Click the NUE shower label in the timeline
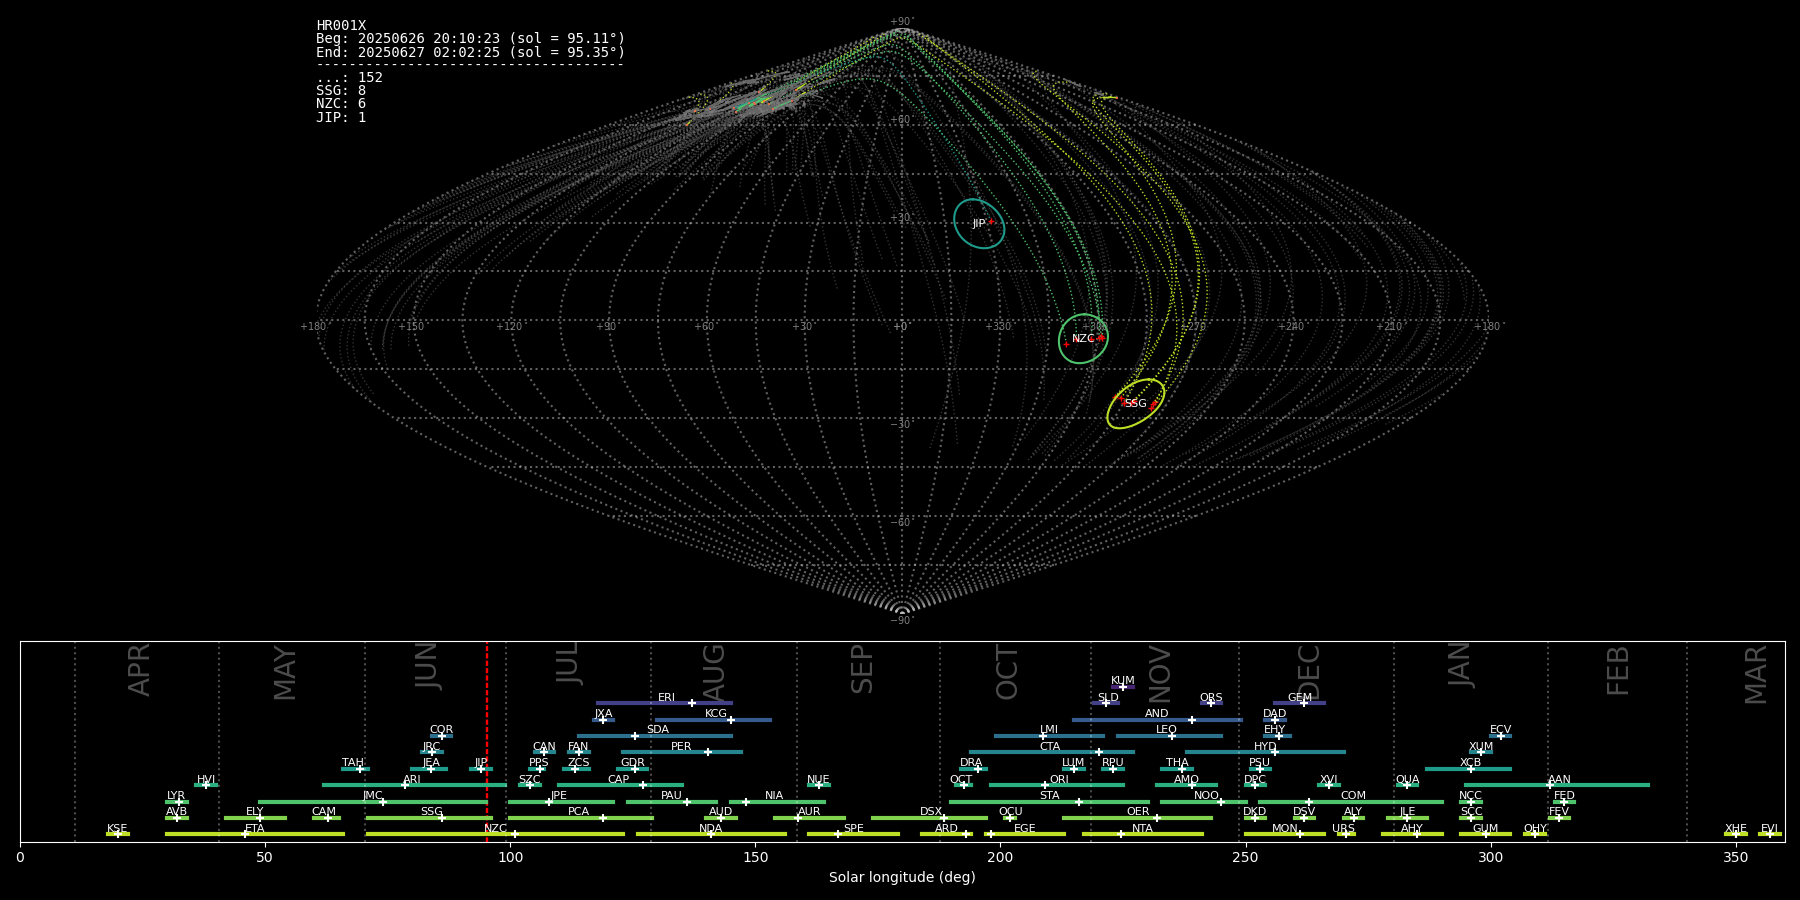The width and height of the screenshot is (1800, 900). [818, 779]
